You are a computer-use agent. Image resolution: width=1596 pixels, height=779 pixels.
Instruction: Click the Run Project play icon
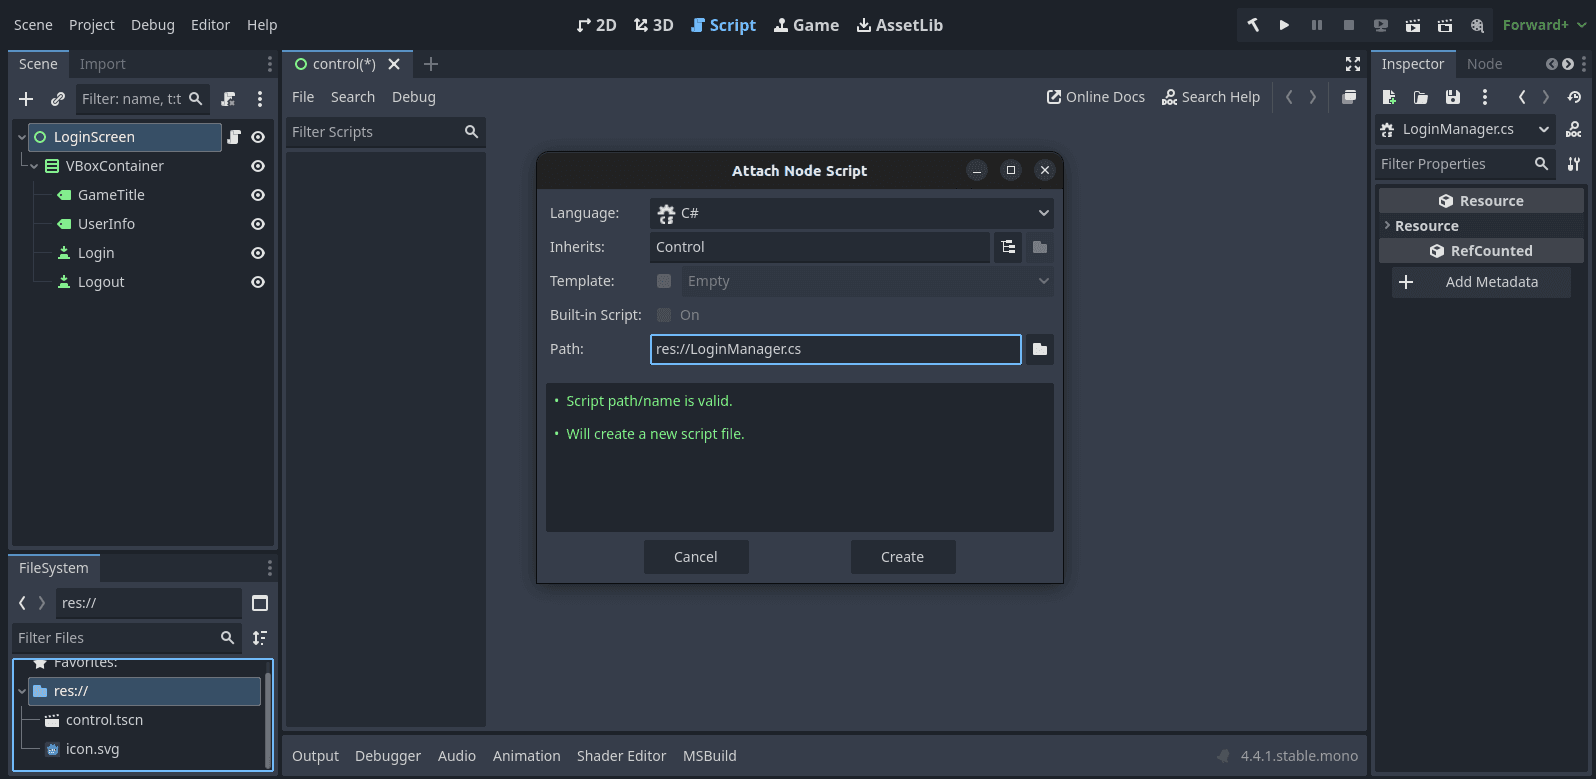coord(1284,25)
